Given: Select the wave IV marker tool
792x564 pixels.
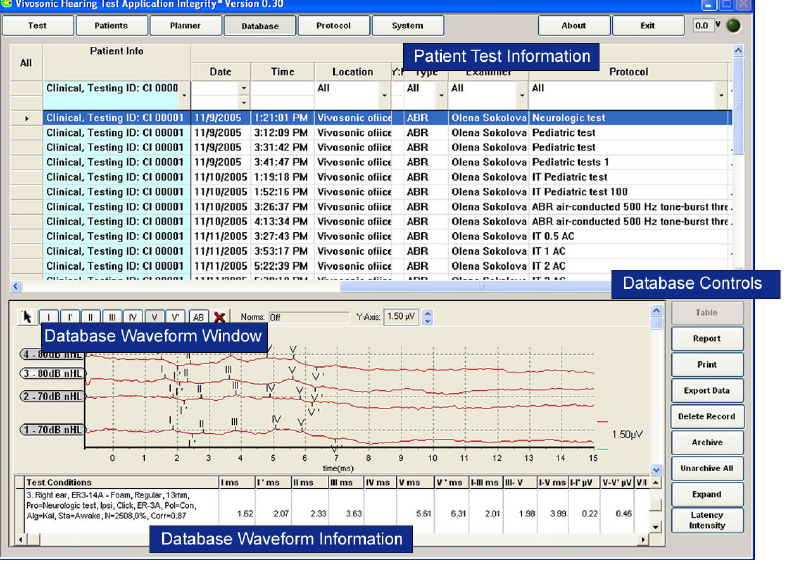Looking at the screenshot, I should coord(133,317).
